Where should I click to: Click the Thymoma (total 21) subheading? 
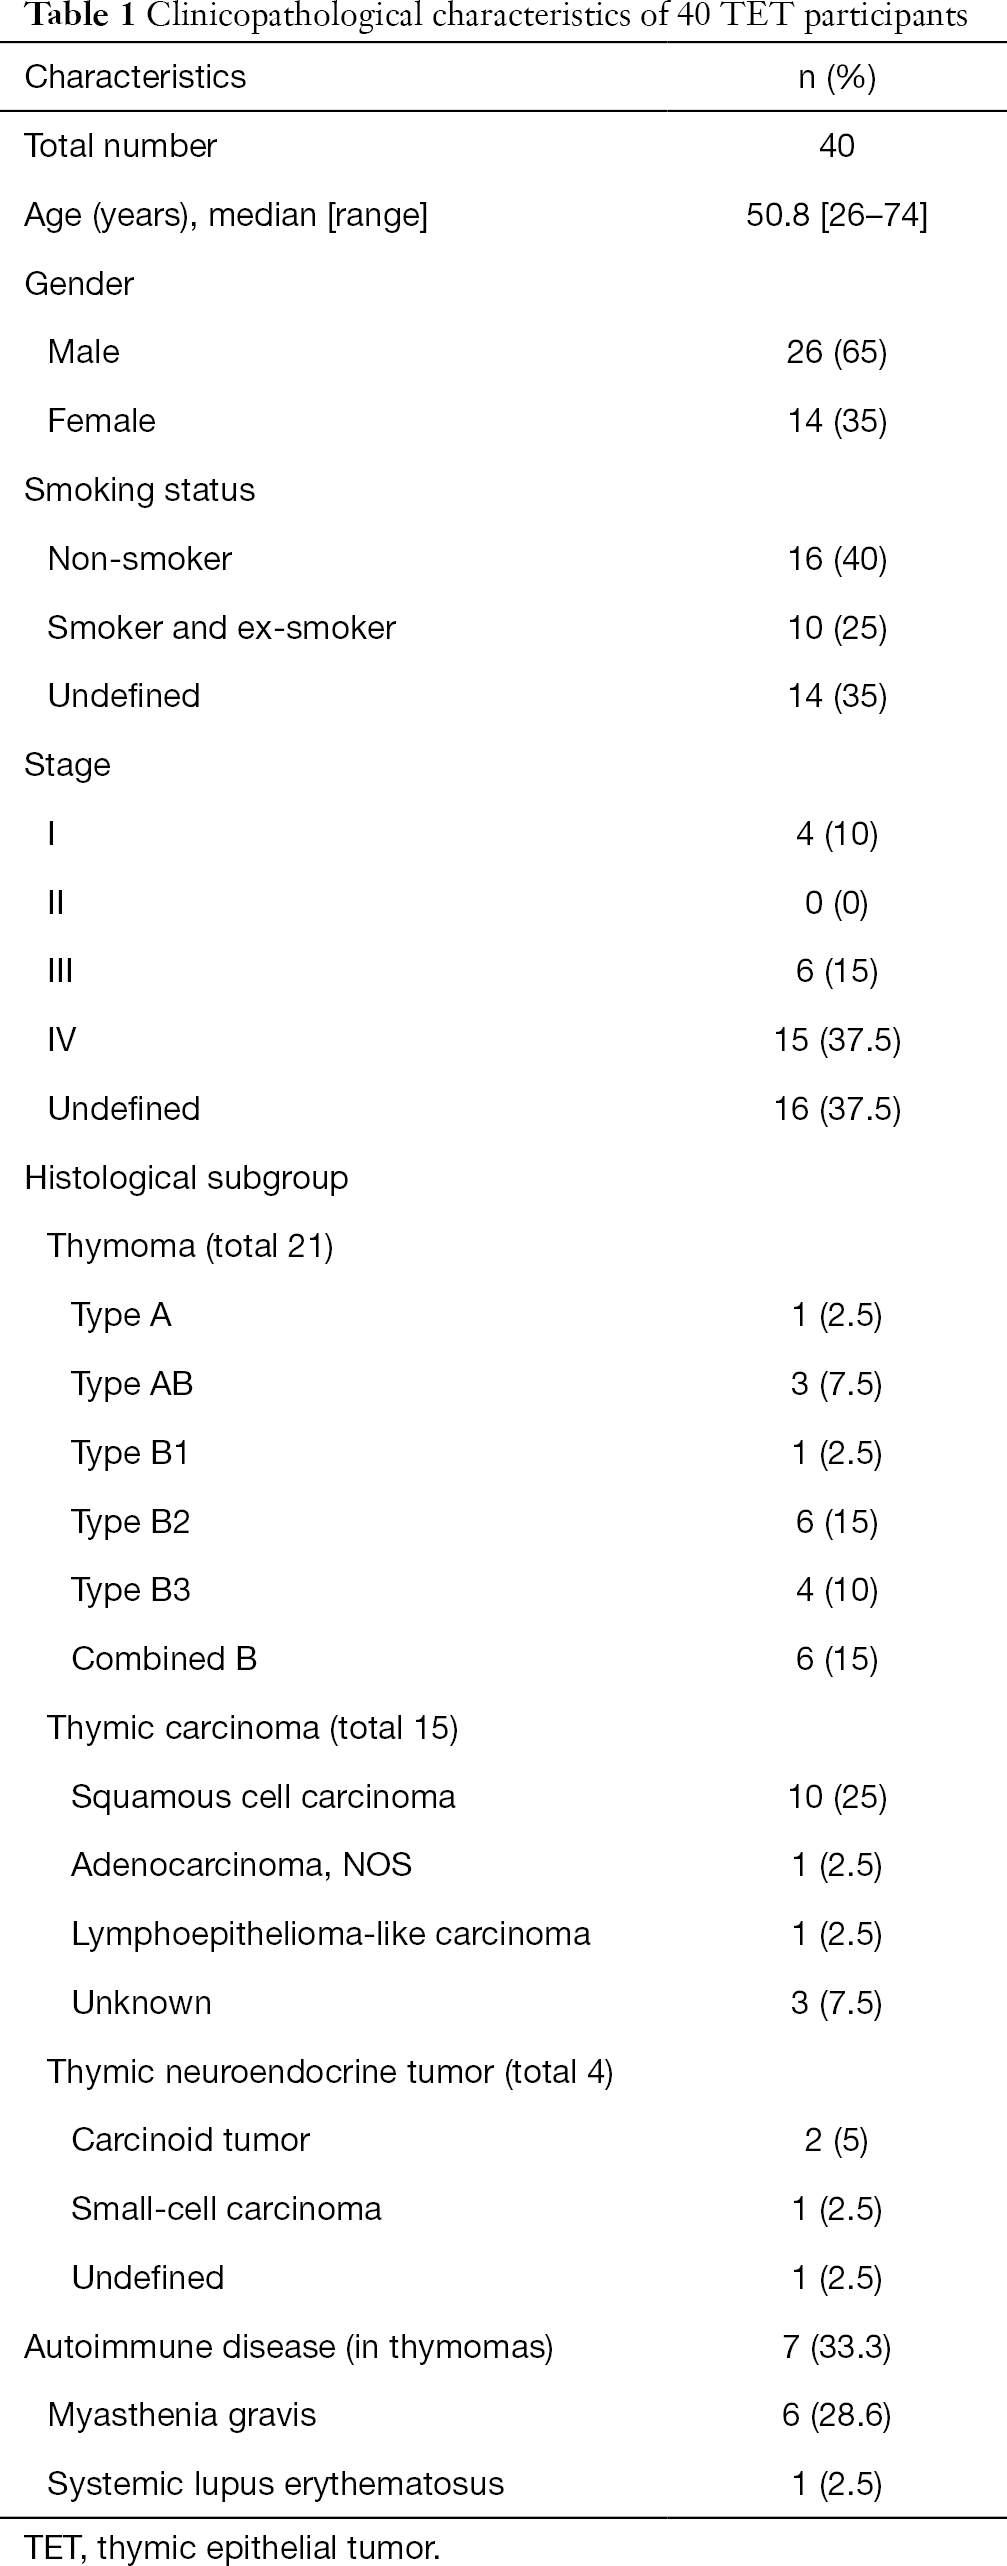pos(190,1246)
